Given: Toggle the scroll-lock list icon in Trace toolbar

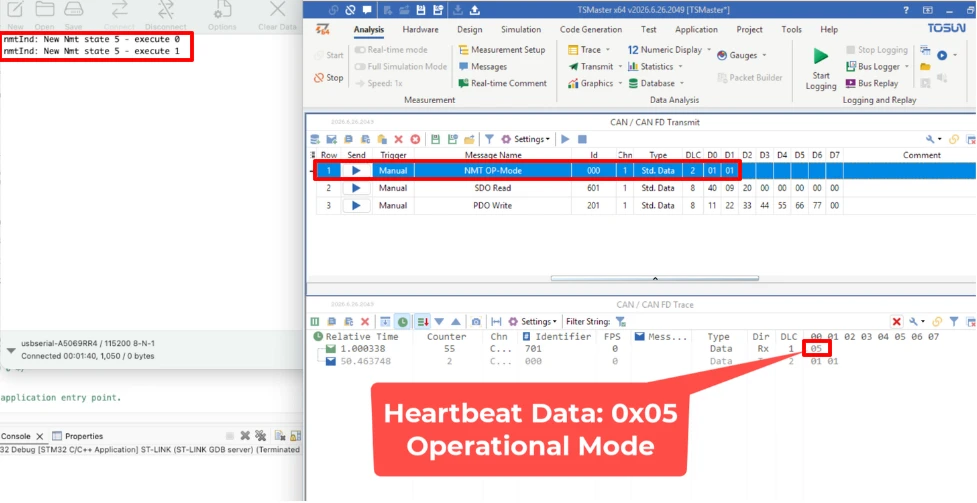Looking at the screenshot, I should point(423,322).
